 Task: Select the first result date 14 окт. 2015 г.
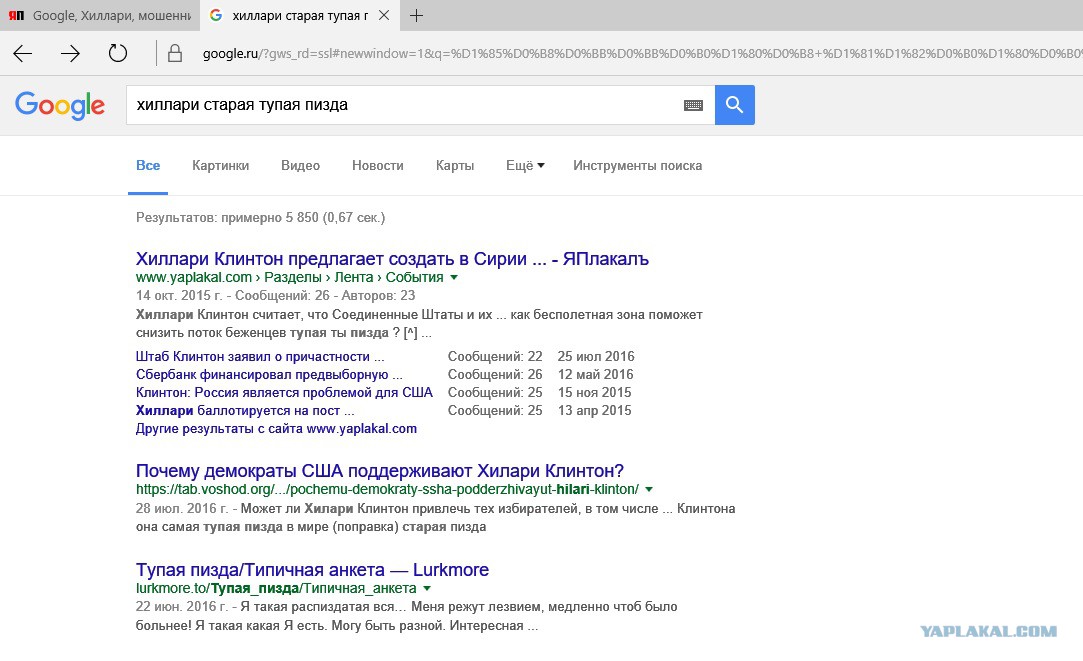pyautogui.click(x=179, y=296)
